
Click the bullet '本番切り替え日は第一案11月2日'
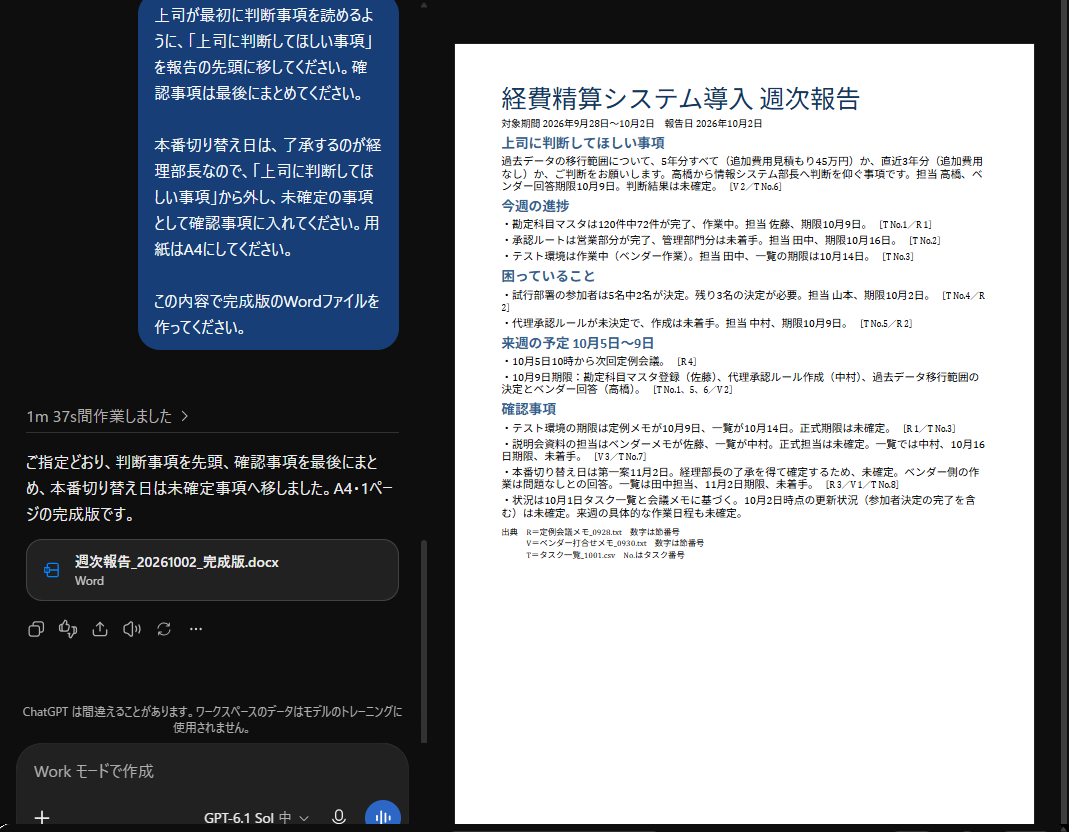click(740, 478)
